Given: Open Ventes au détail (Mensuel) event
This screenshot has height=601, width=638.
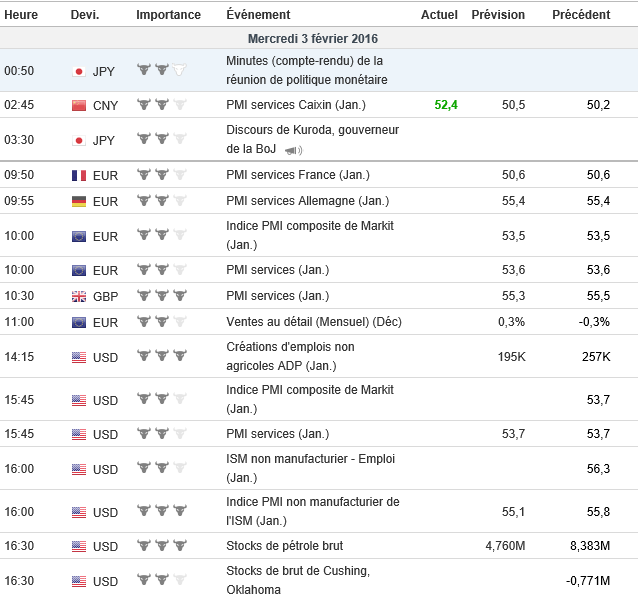Looking at the screenshot, I should coord(313,322).
